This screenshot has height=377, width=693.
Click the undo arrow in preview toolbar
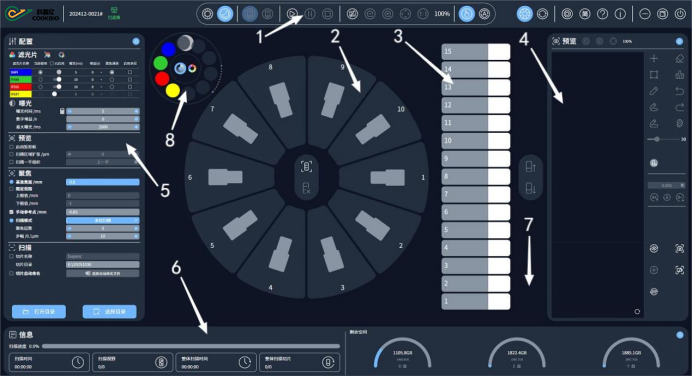click(x=680, y=91)
